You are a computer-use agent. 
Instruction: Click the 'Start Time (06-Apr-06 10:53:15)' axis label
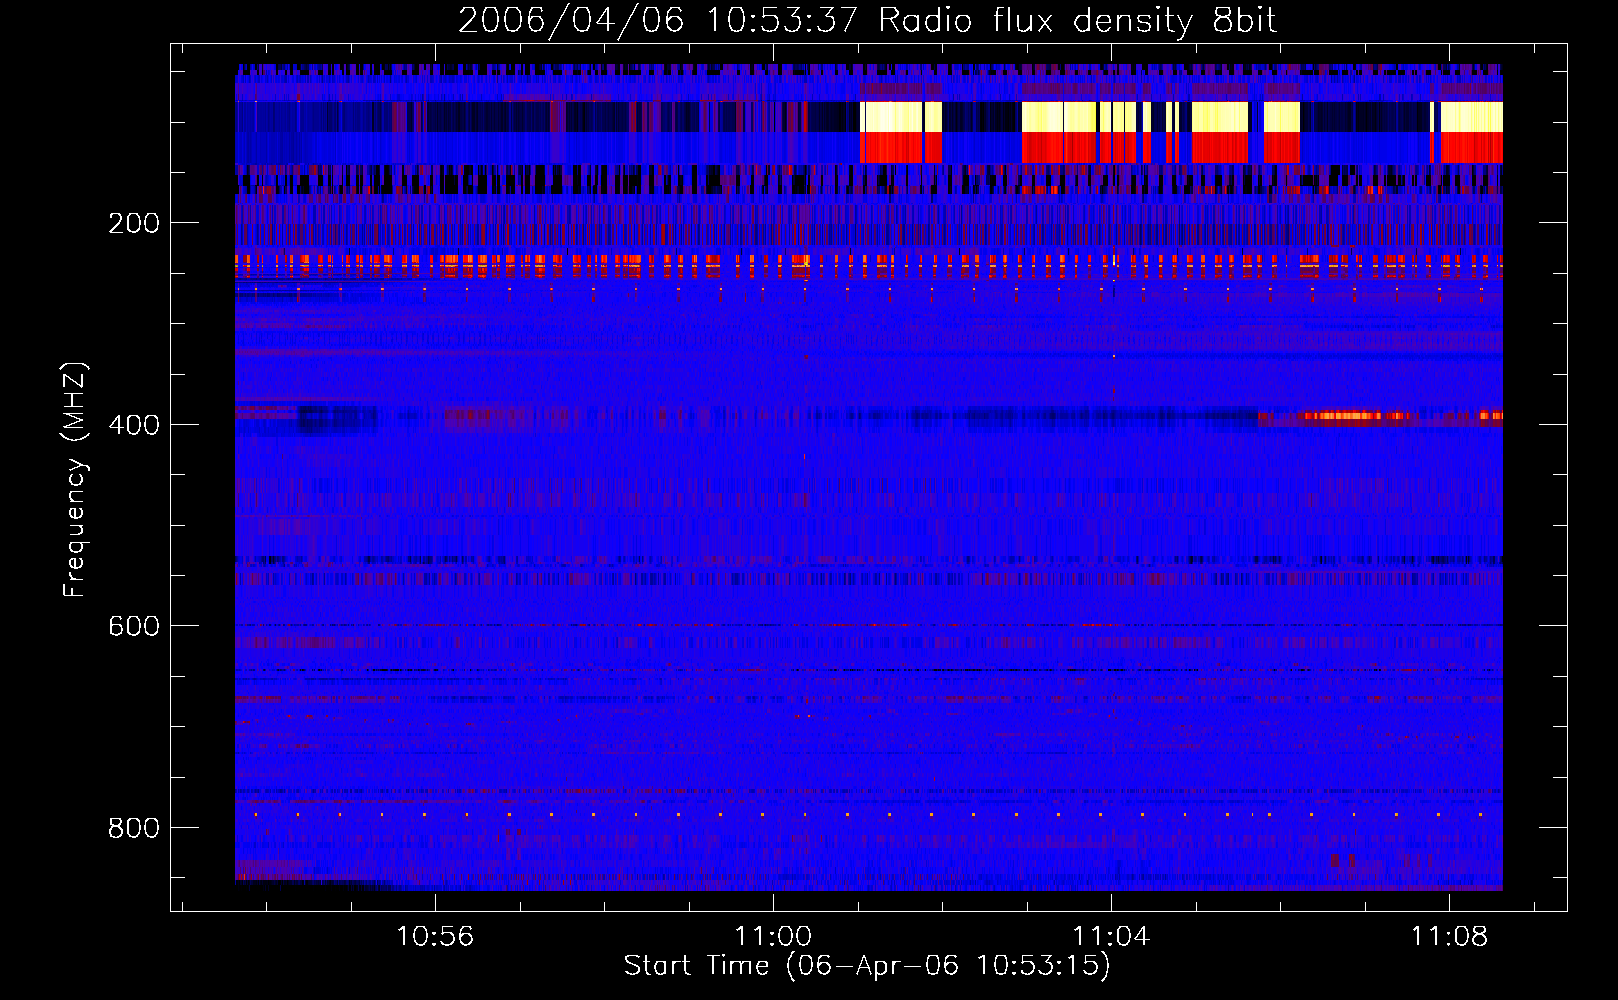(x=867, y=966)
